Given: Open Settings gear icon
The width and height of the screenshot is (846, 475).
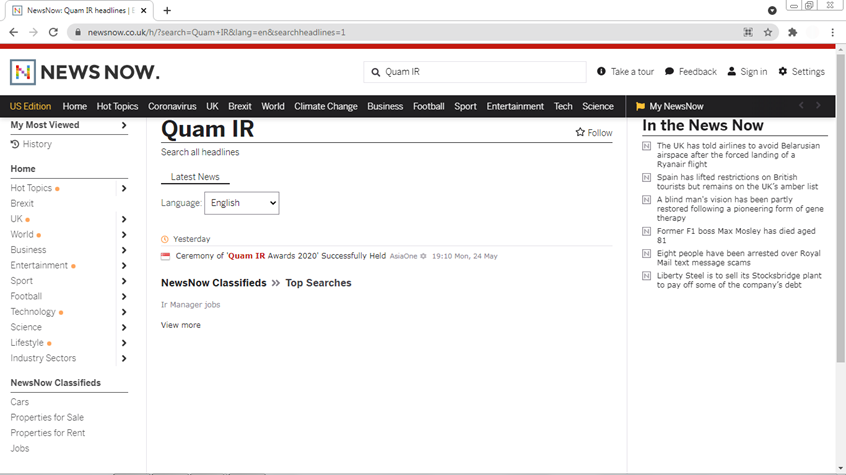Looking at the screenshot, I should click(782, 71).
